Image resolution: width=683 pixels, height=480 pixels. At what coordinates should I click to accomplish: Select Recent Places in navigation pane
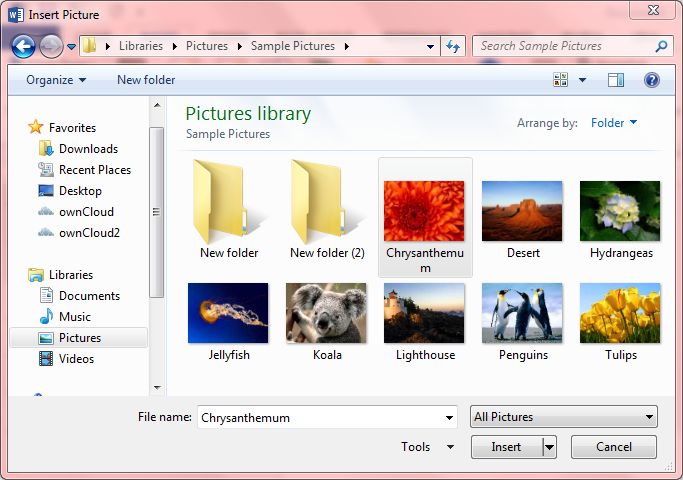pyautogui.click(x=95, y=170)
